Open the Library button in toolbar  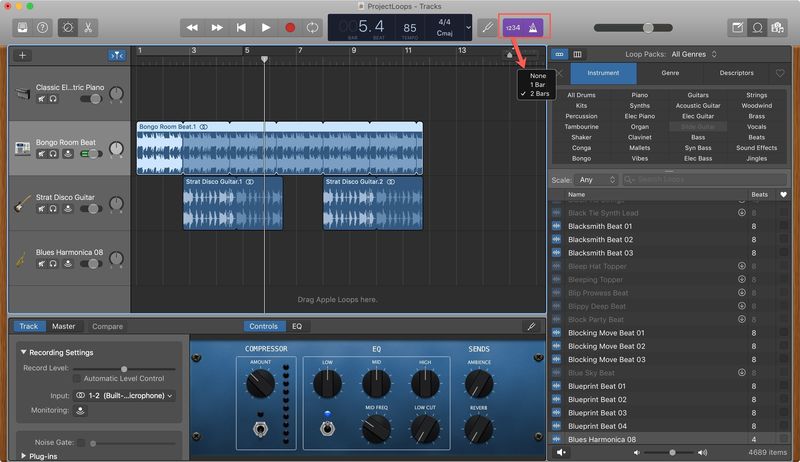tap(22, 28)
